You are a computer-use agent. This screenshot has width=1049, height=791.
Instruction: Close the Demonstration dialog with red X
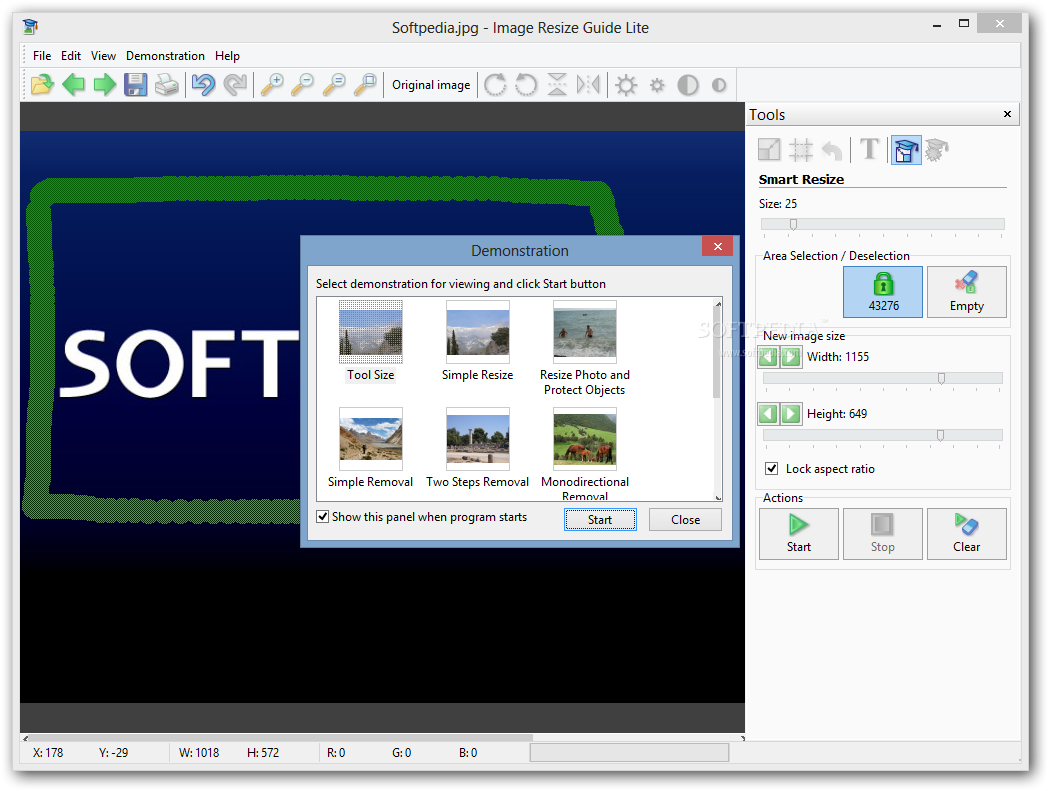point(717,246)
